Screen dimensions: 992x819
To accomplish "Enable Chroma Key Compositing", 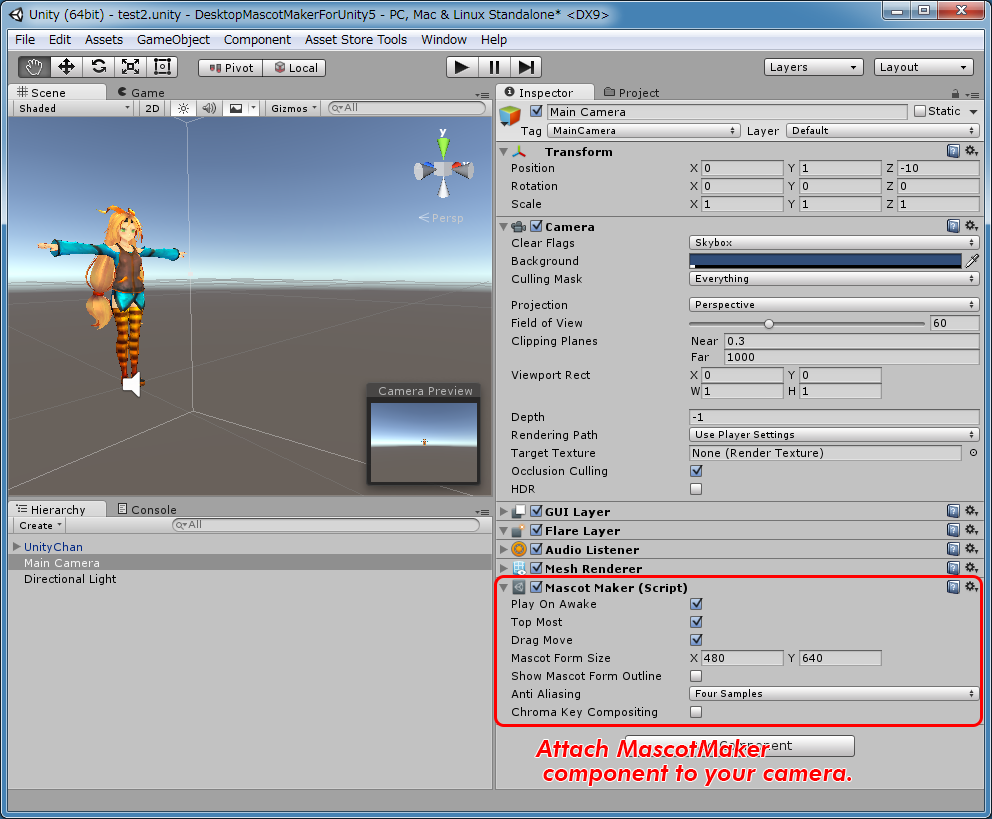I will click(x=697, y=712).
